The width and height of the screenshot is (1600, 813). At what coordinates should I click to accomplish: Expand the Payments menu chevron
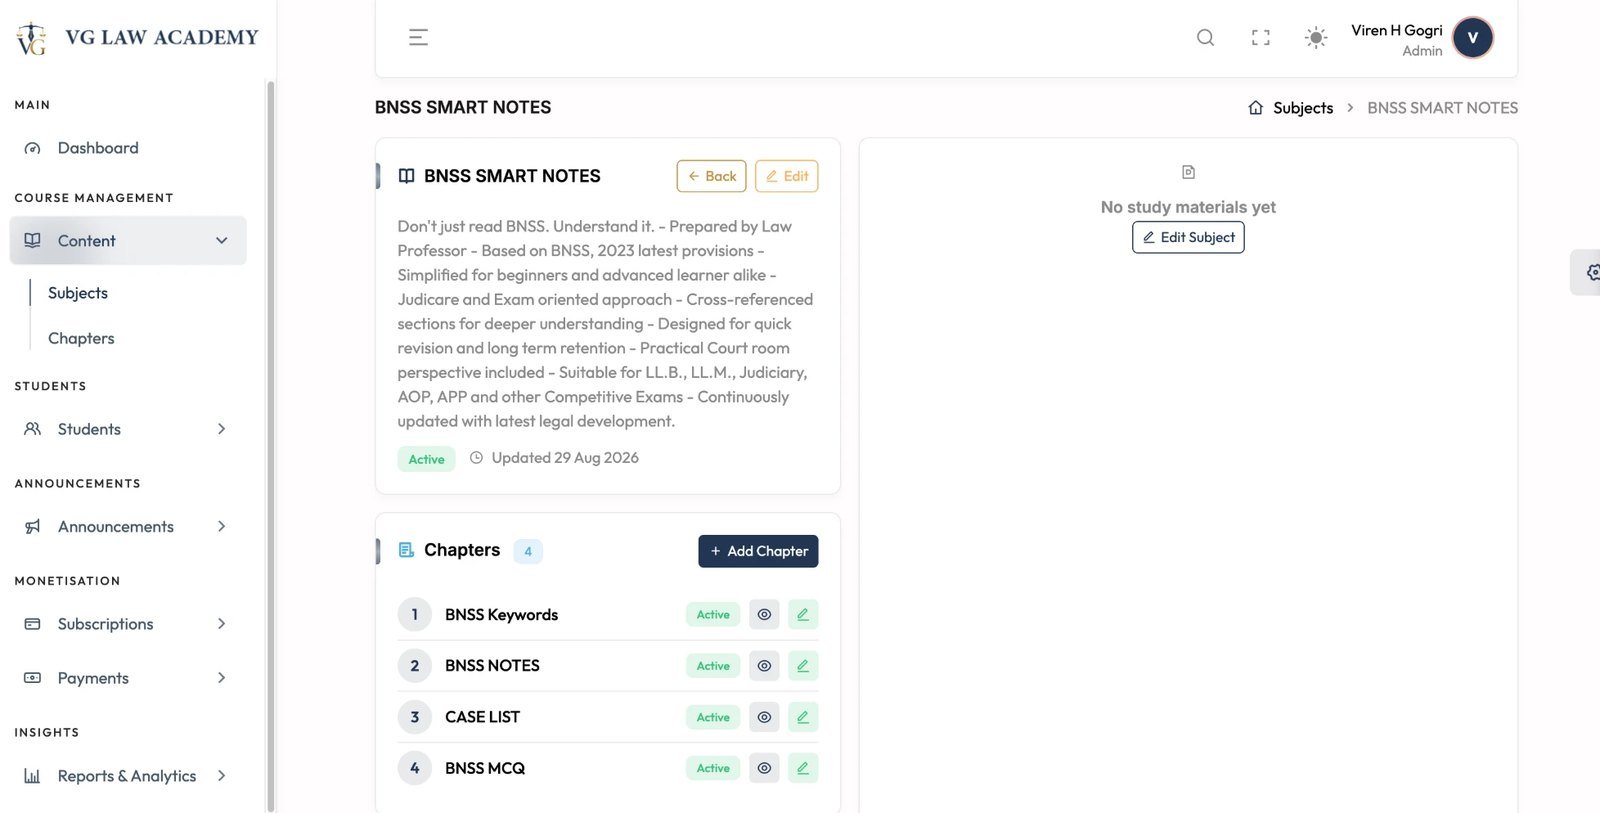pos(222,678)
